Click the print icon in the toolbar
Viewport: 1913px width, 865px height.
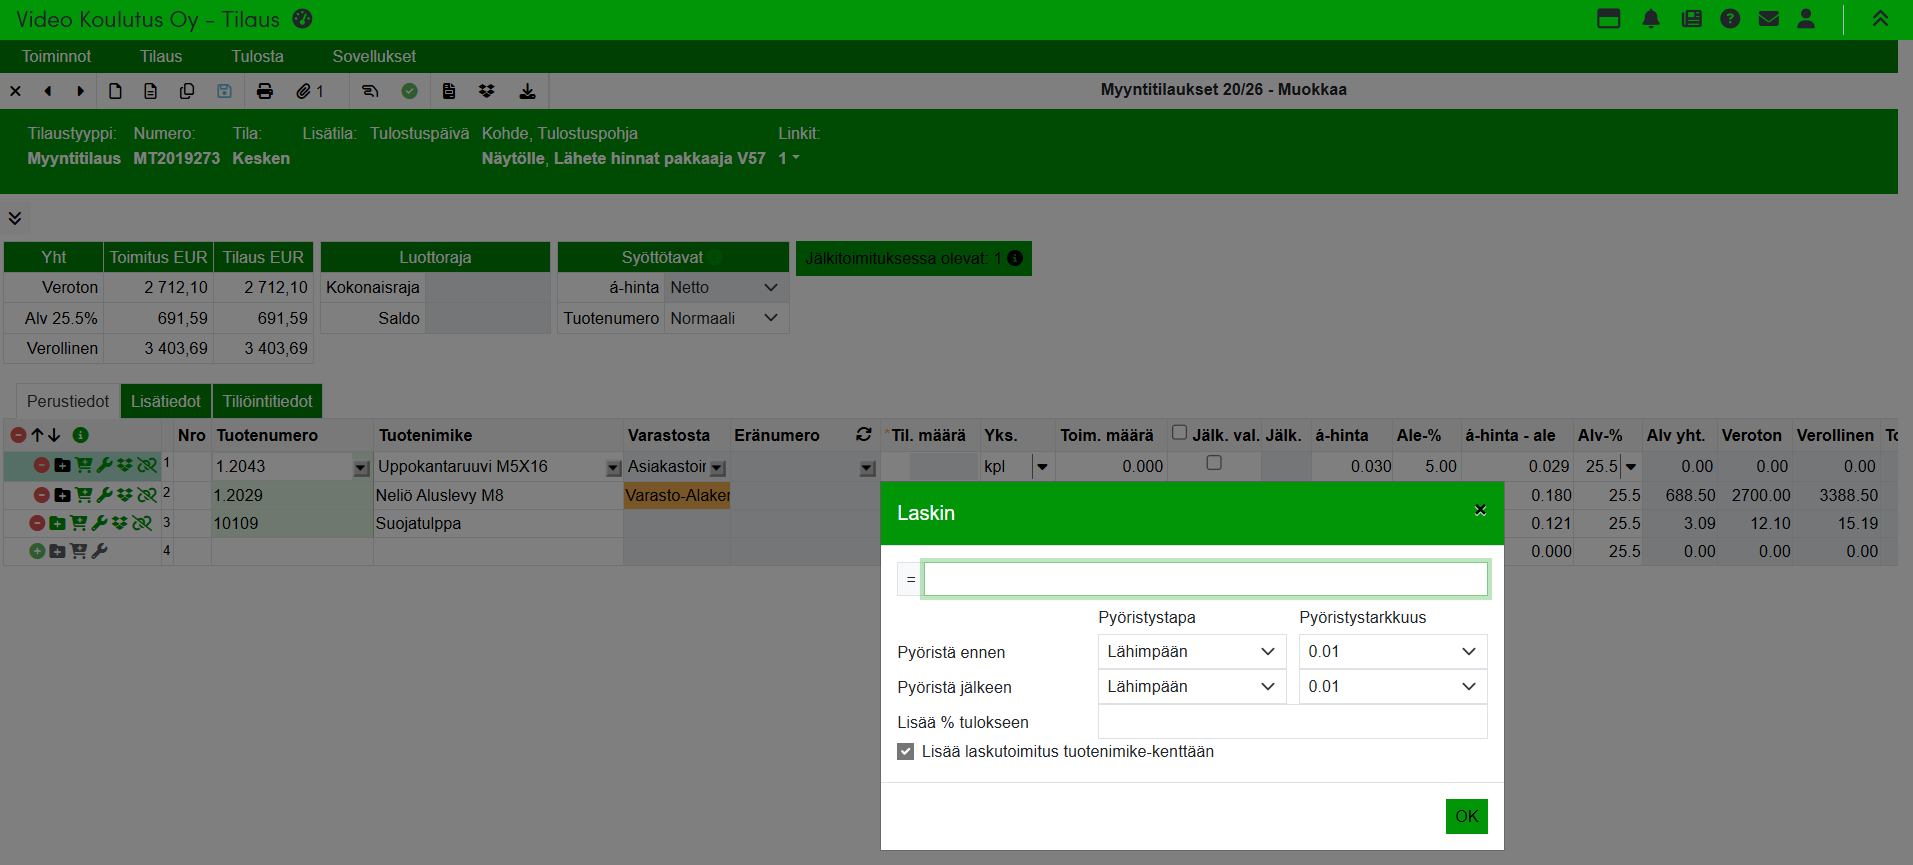click(x=265, y=91)
